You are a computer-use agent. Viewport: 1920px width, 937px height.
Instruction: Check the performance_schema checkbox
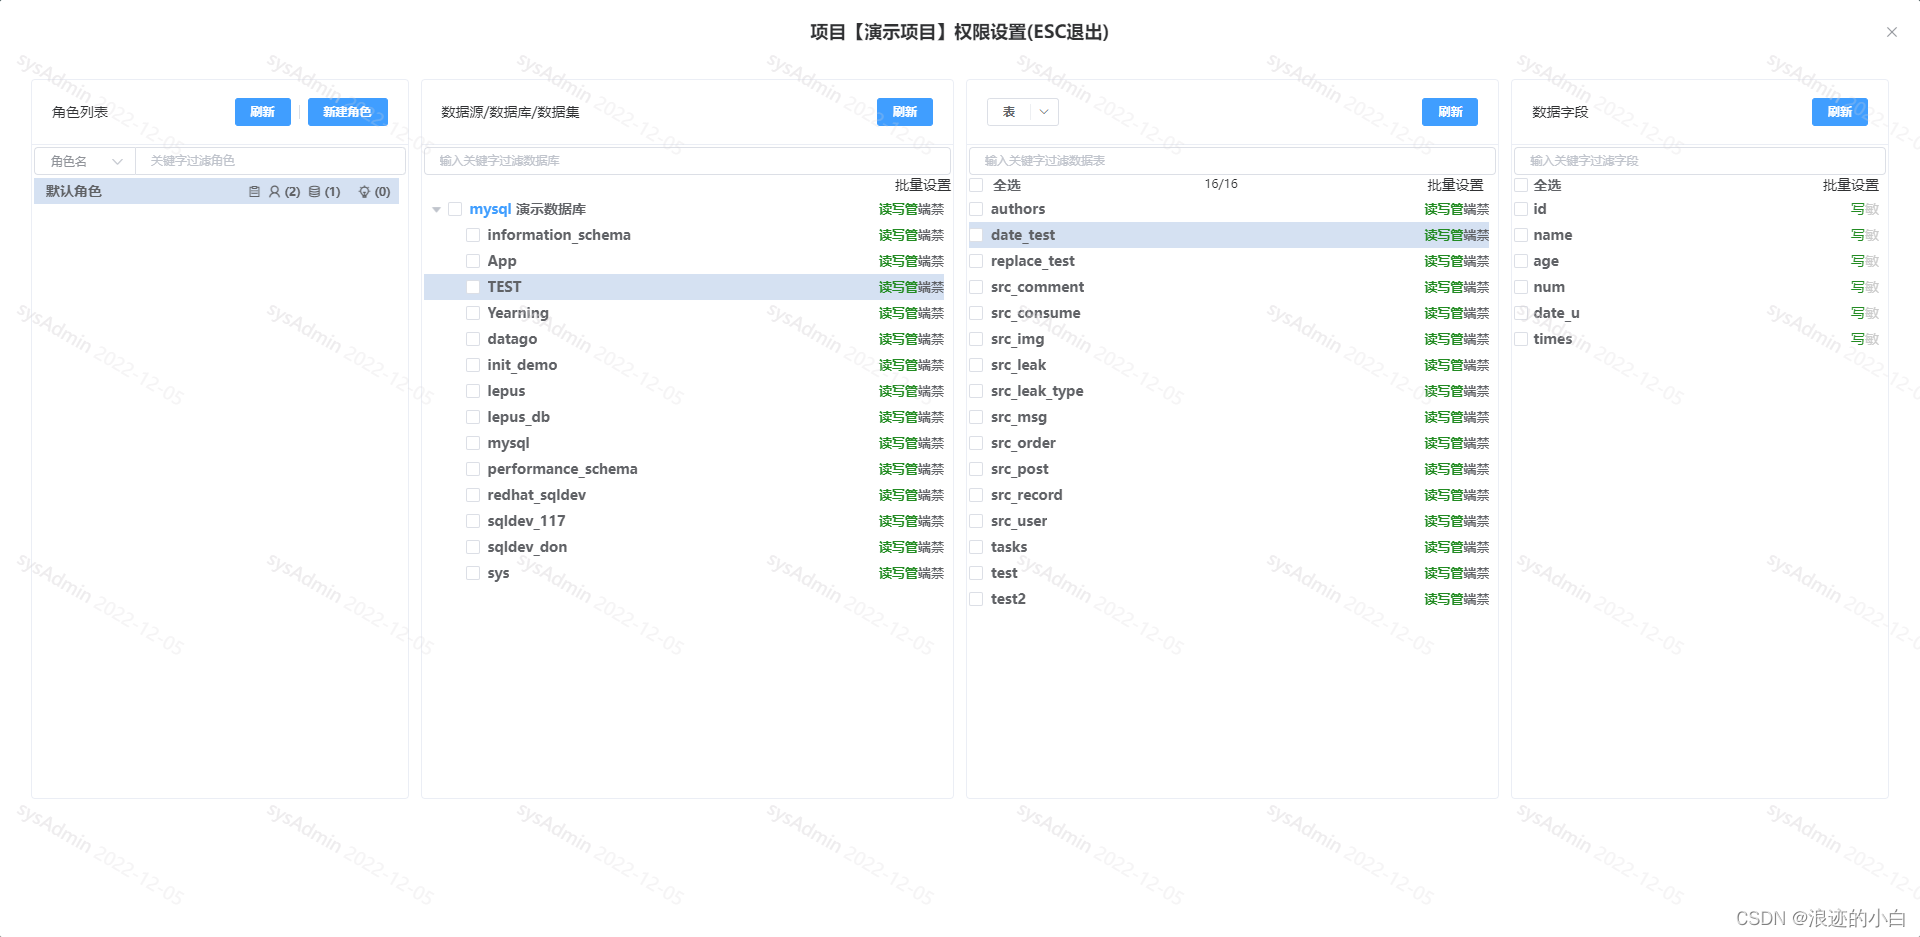(x=473, y=469)
